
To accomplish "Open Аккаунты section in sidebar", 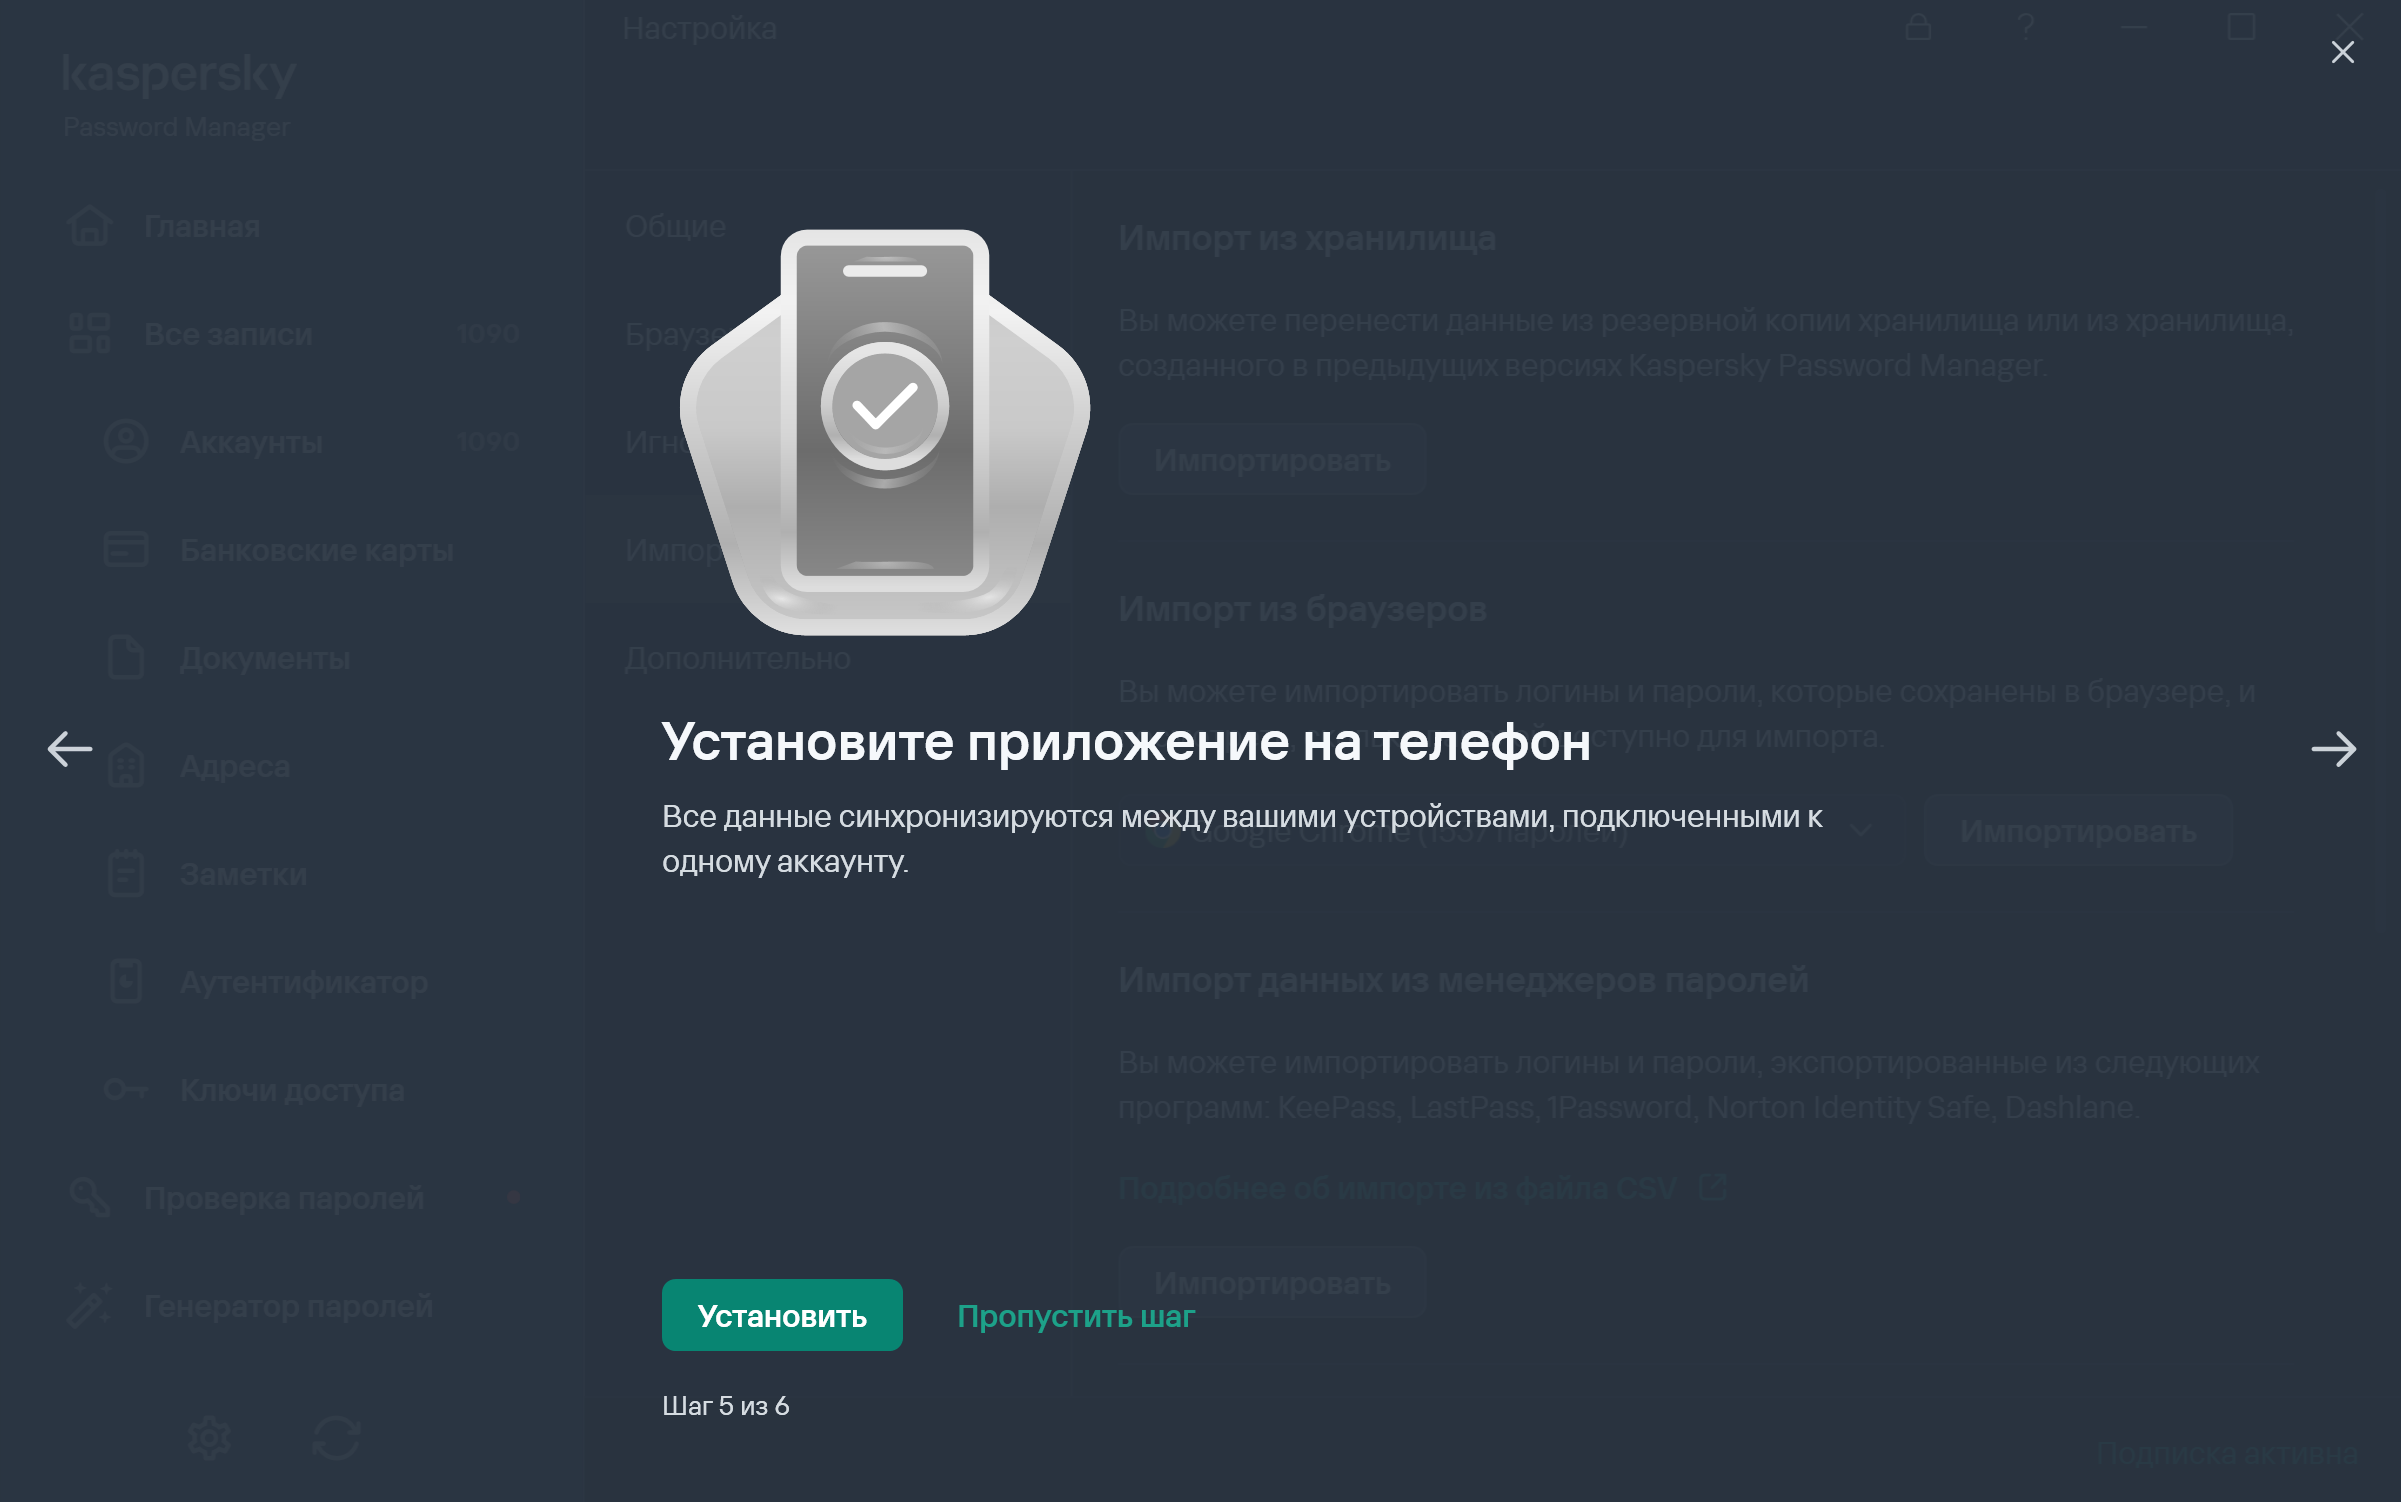I will pyautogui.click(x=251, y=442).
